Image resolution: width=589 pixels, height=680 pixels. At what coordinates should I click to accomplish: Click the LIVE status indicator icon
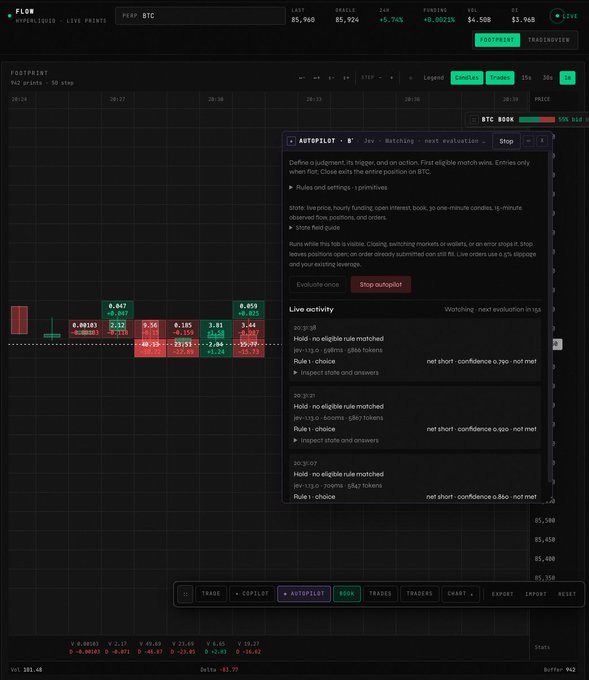557,16
